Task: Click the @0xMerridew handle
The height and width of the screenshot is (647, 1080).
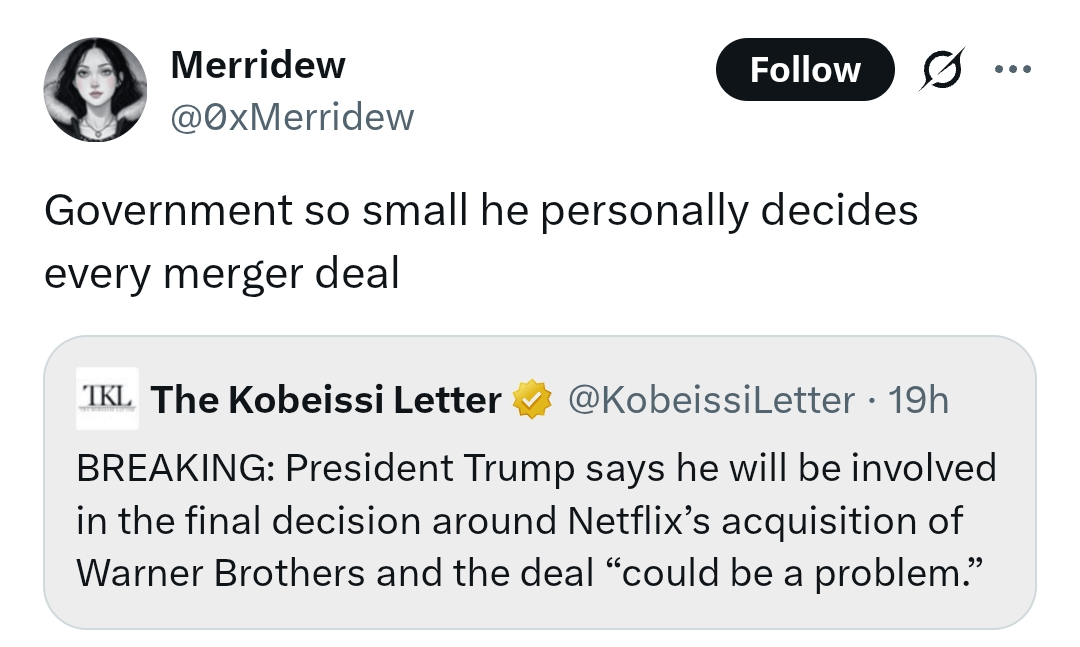Action: (x=292, y=117)
